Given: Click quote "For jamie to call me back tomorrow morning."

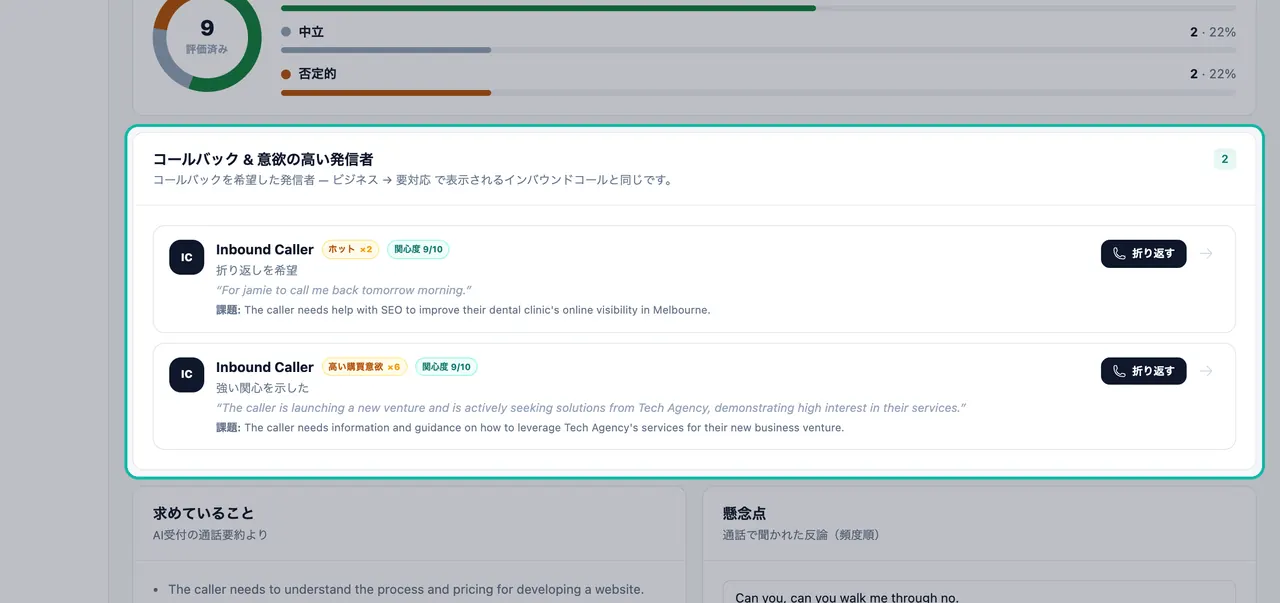Looking at the screenshot, I should pos(344,290).
